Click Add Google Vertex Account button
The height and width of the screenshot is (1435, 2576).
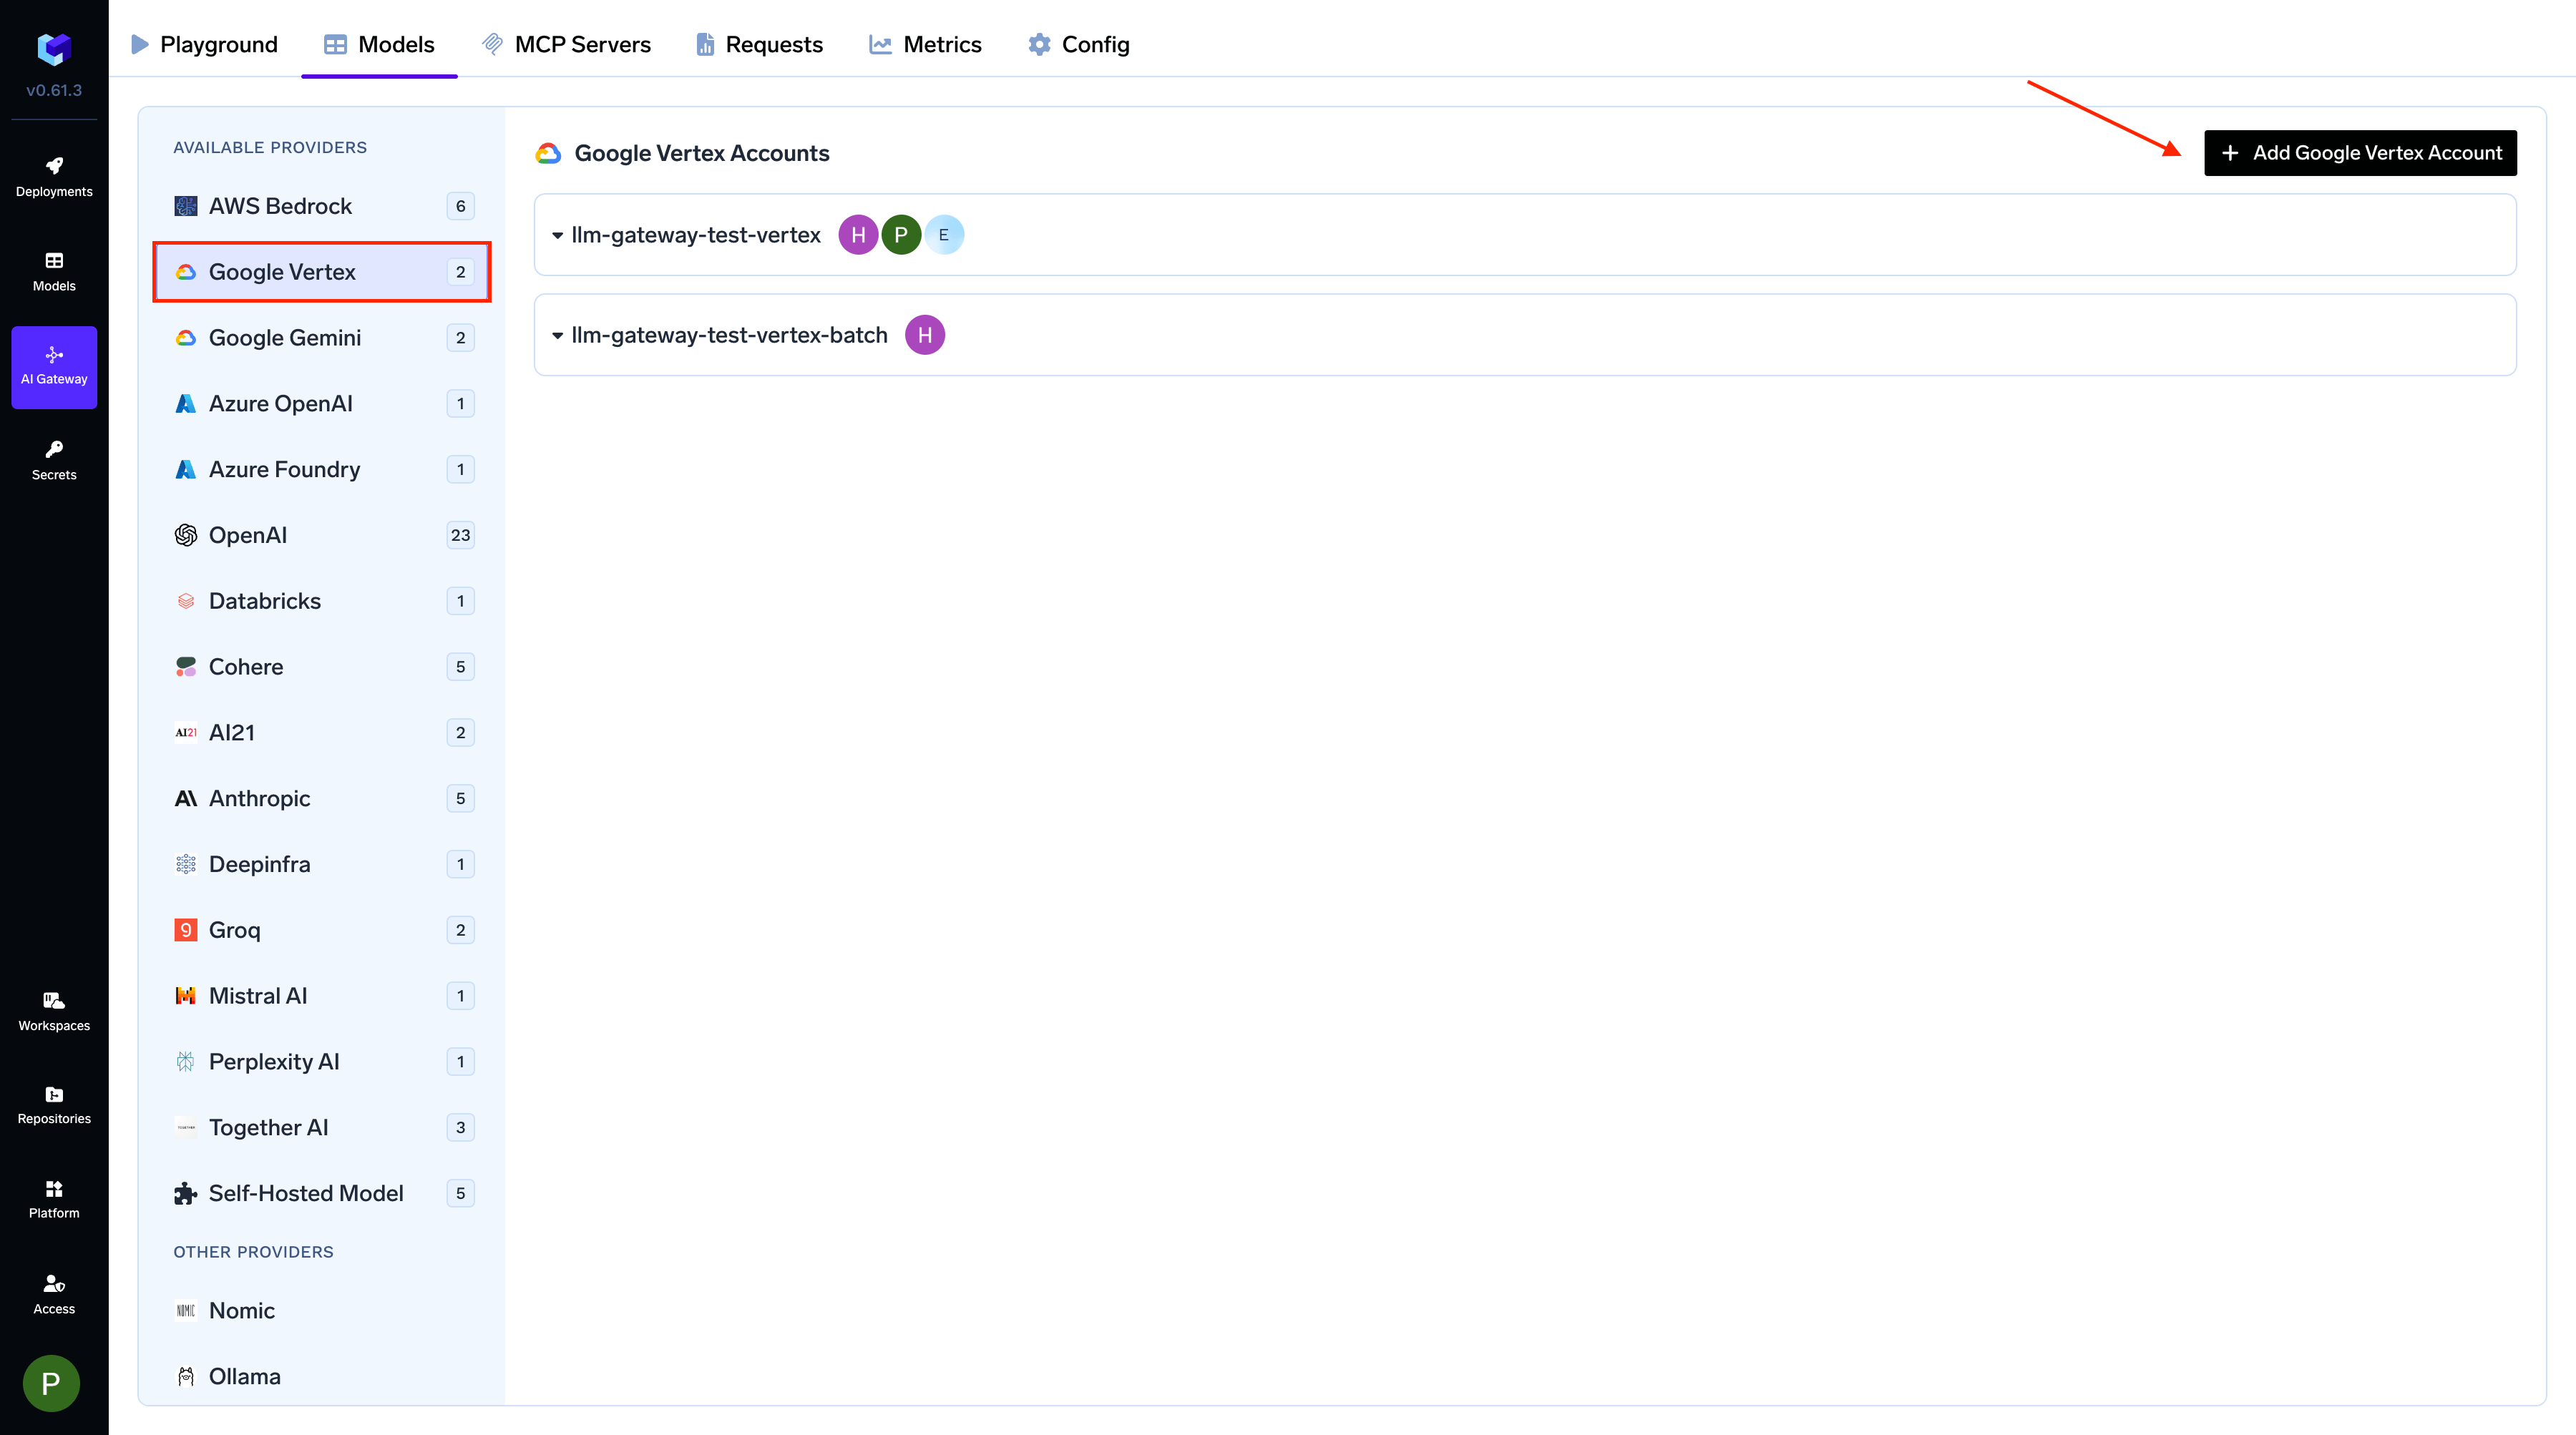(2360, 153)
